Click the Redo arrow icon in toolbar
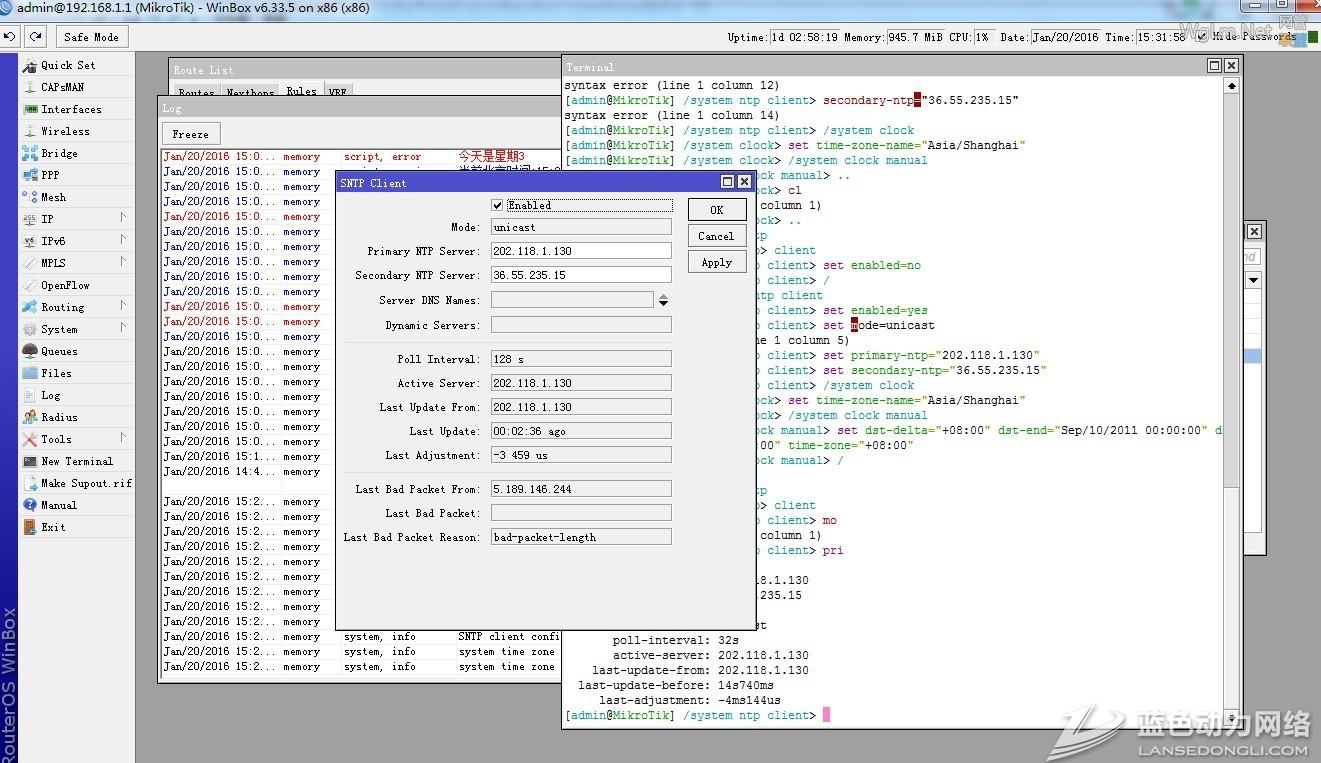Image resolution: width=1321 pixels, height=763 pixels. point(36,37)
